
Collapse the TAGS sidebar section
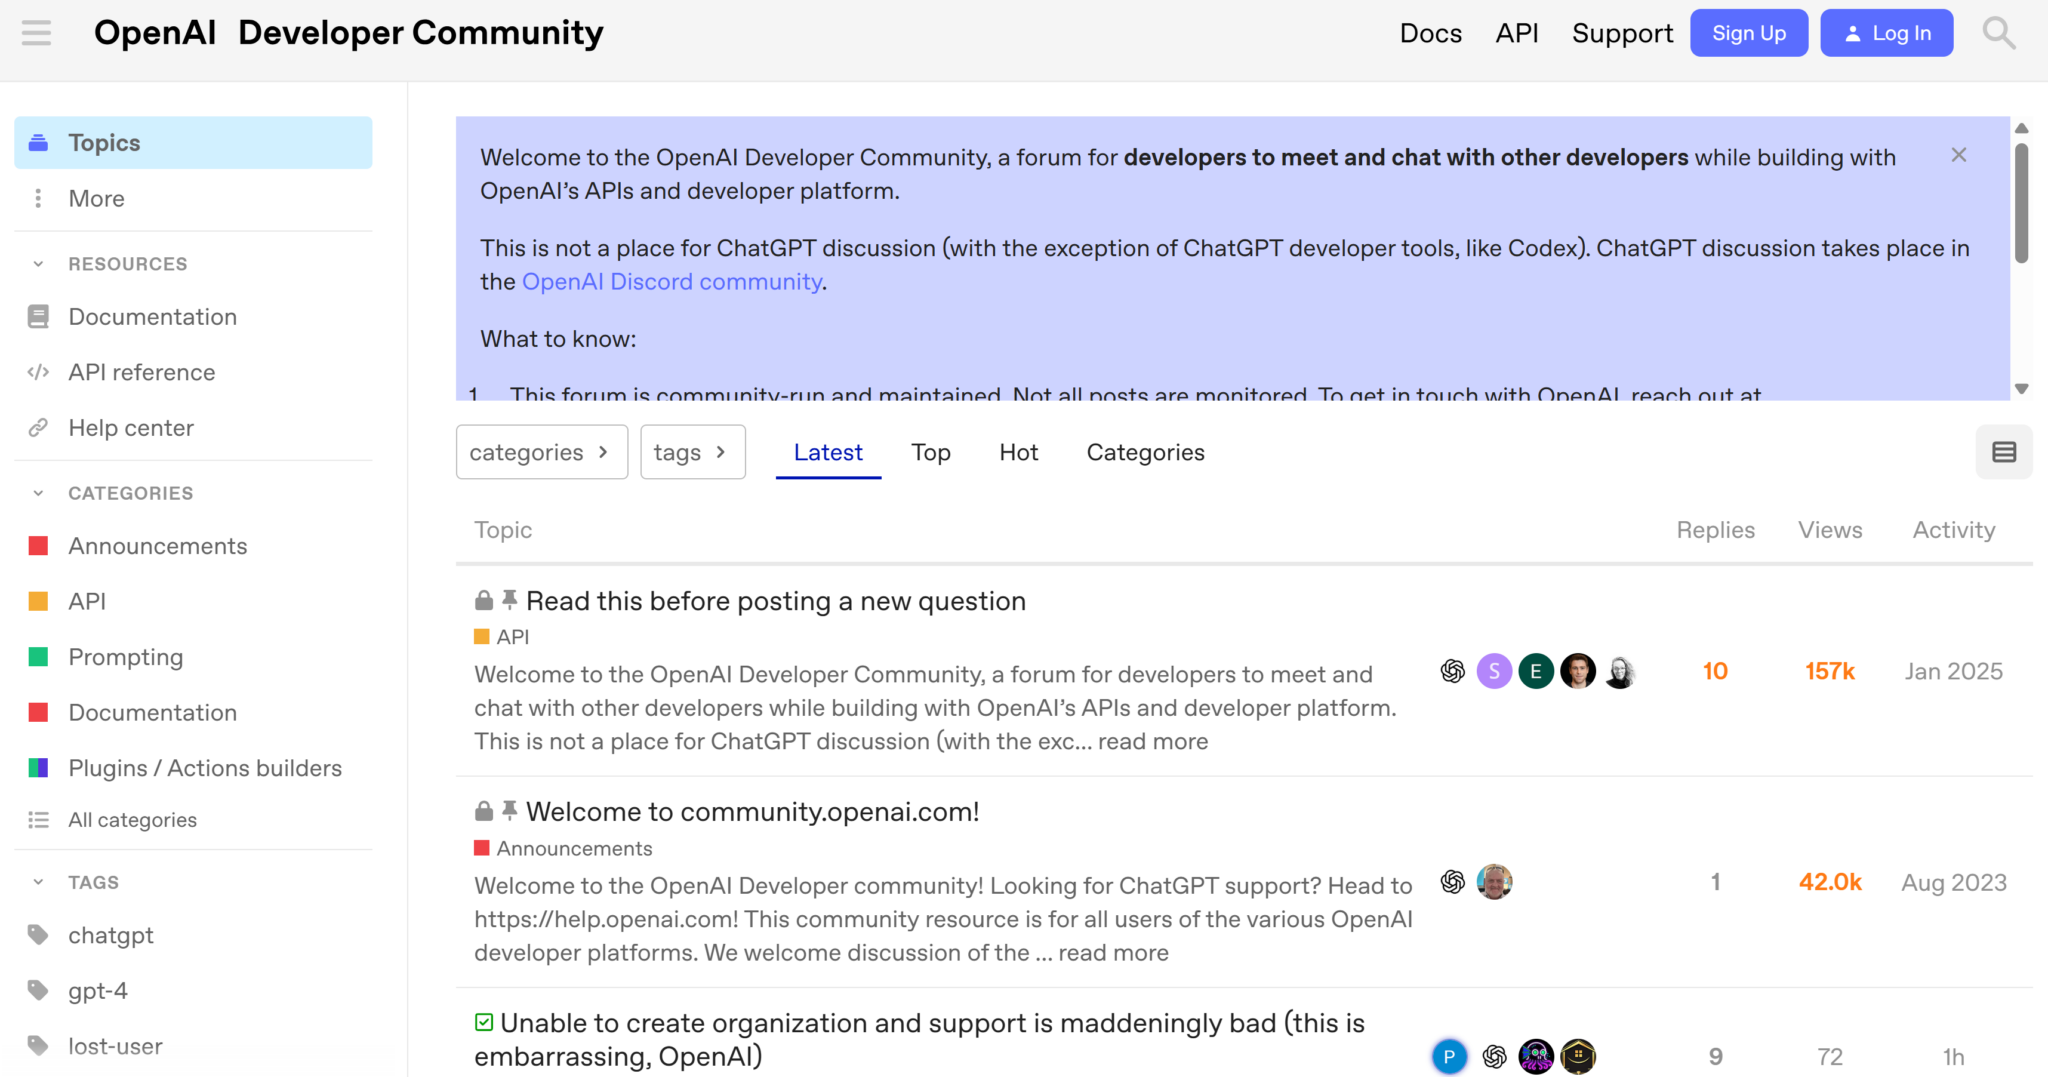(38, 882)
